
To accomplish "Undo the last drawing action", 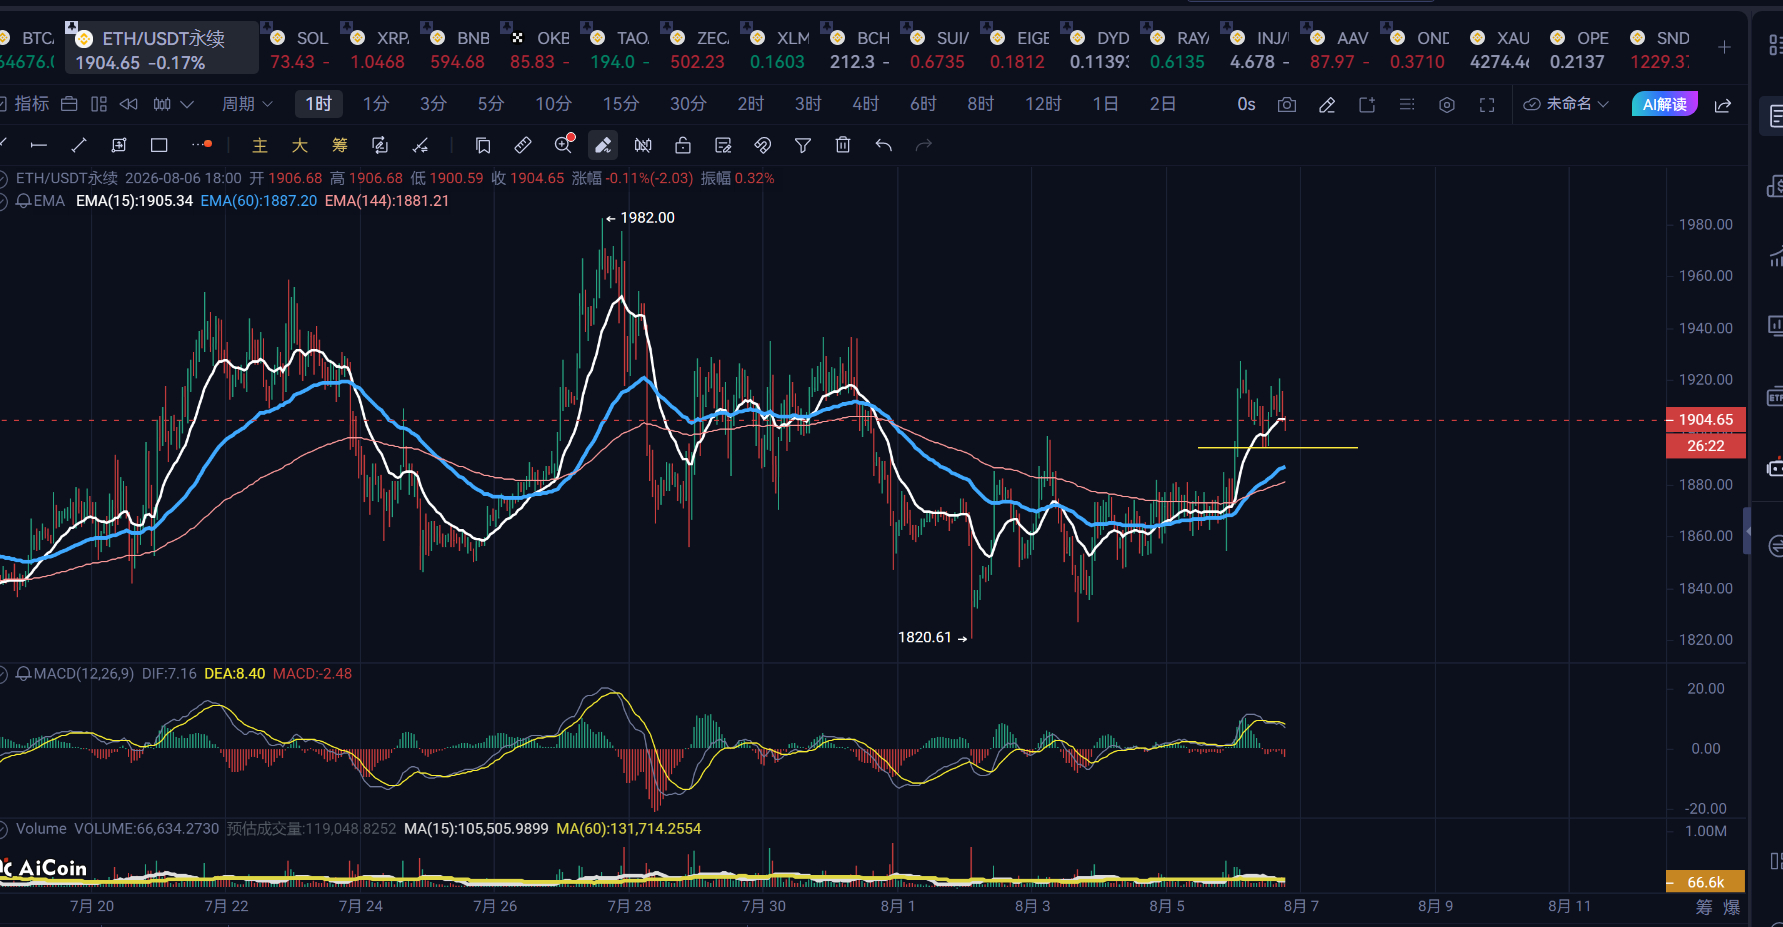I will click(x=883, y=146).
